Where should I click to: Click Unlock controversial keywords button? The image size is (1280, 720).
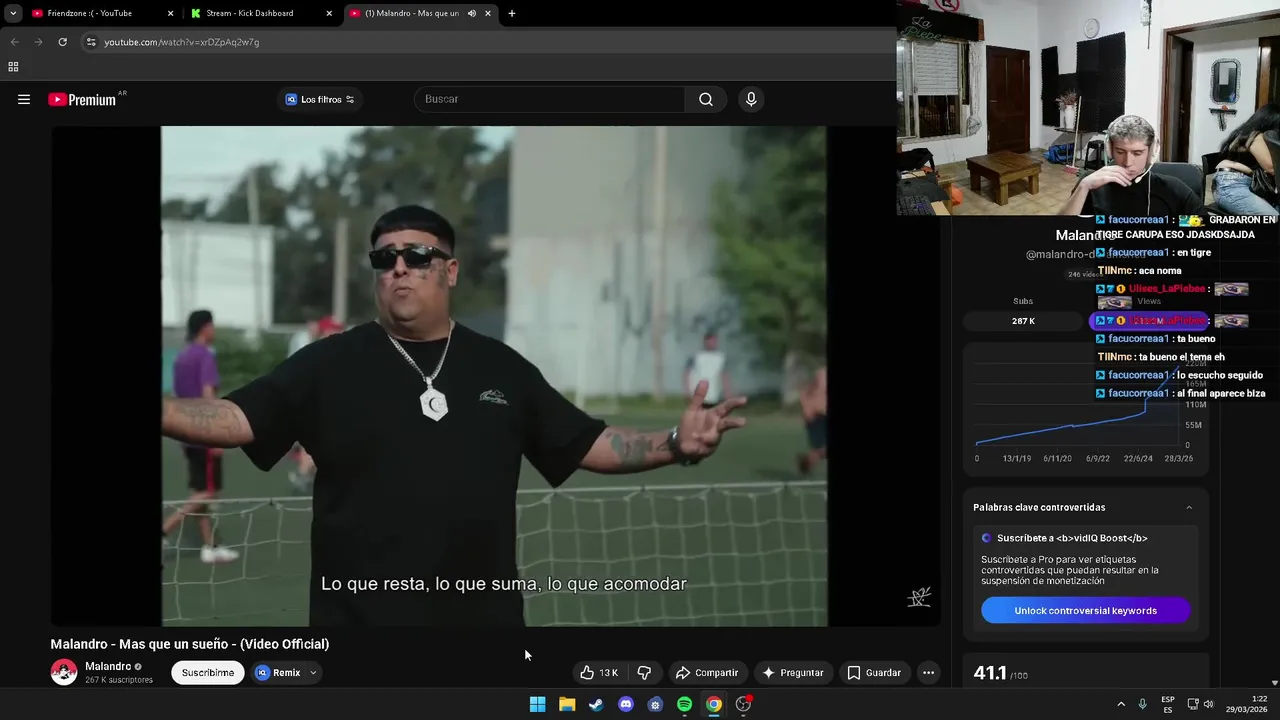click(1085, 611)
